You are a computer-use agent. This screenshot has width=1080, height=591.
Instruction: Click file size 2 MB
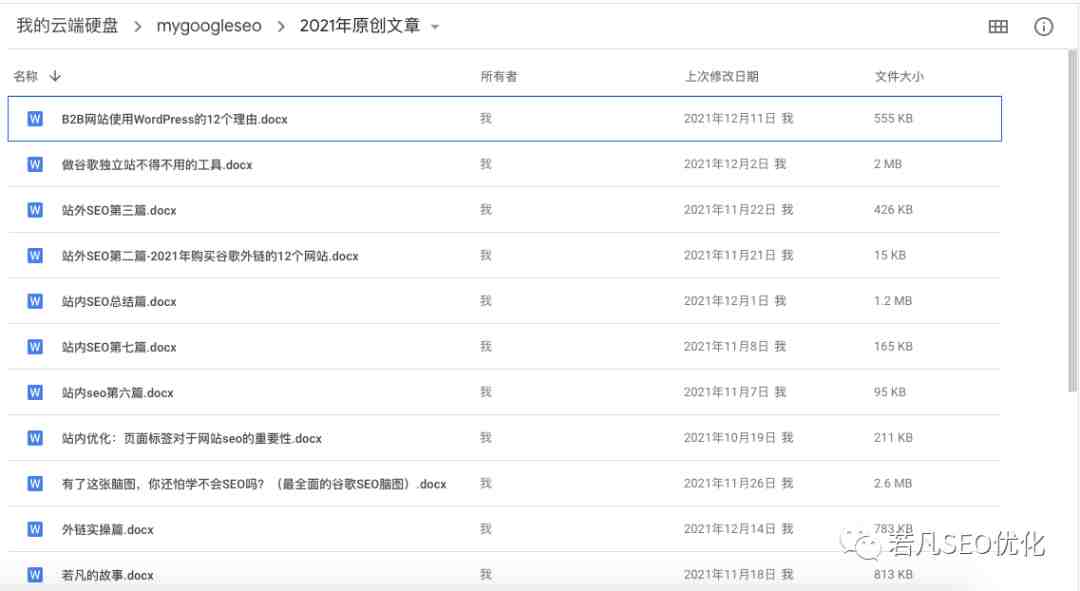point(888,164)
